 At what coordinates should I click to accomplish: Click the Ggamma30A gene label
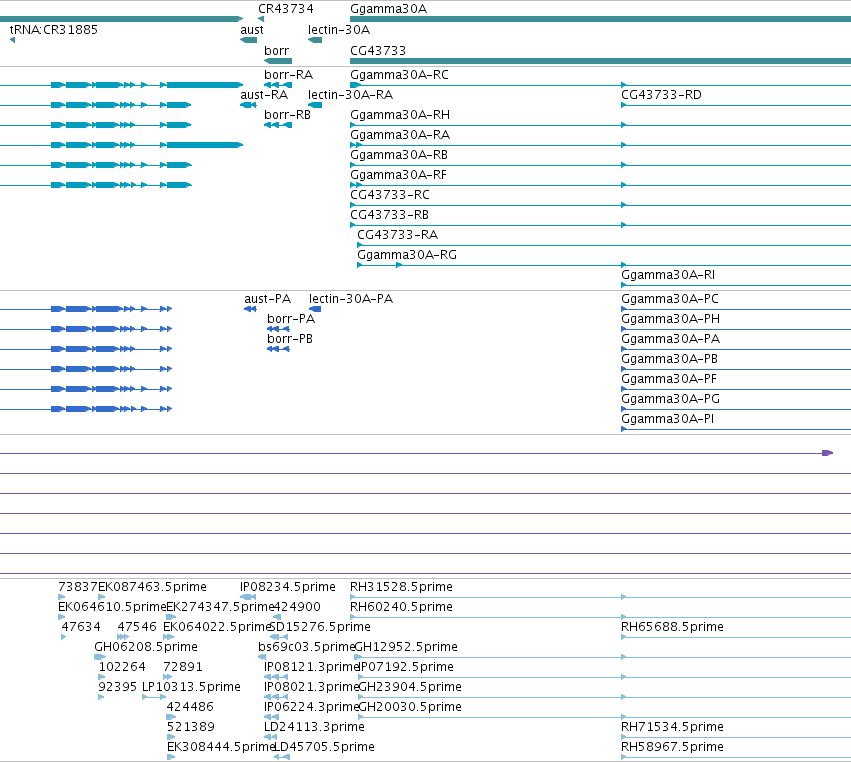[389, 9]
